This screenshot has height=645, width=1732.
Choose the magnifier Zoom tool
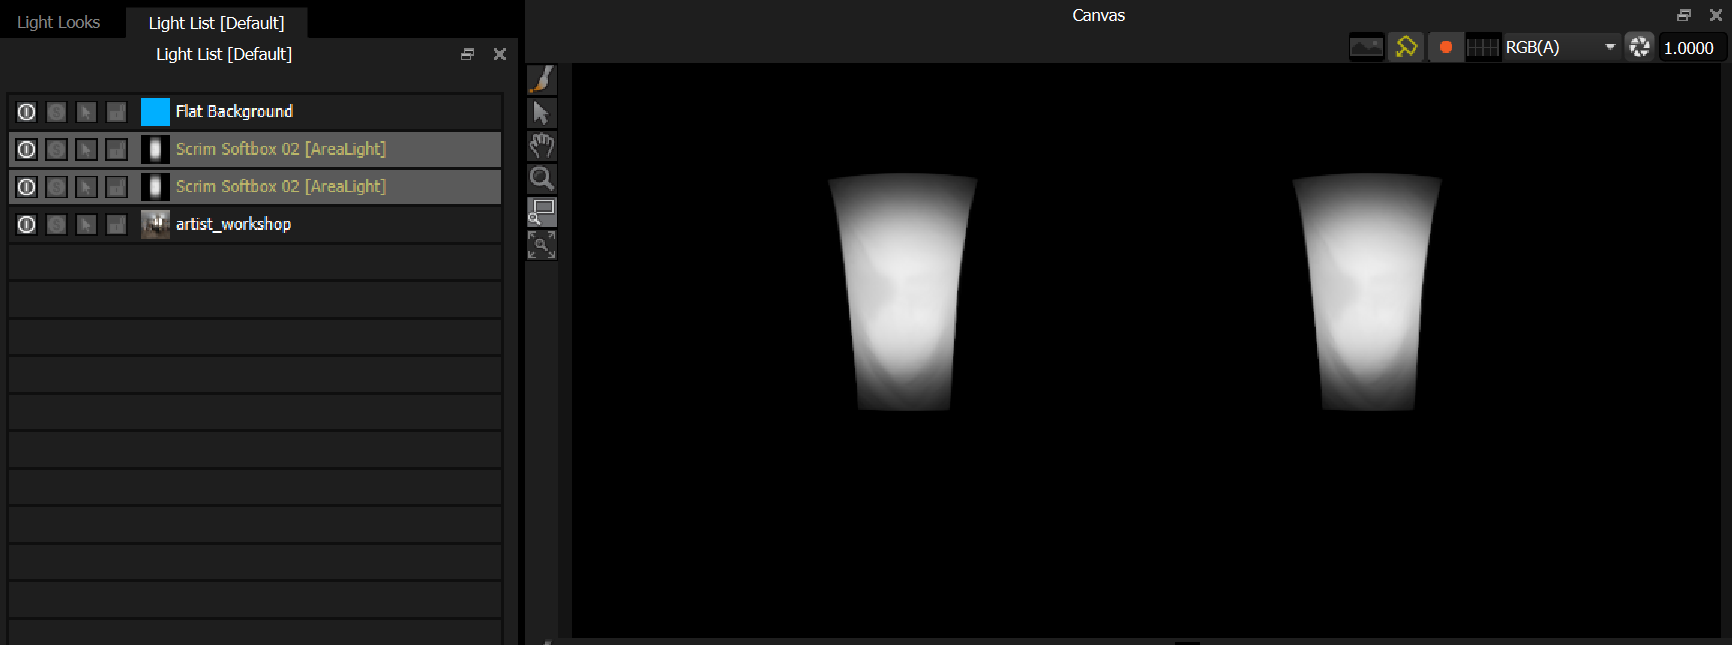541,179
